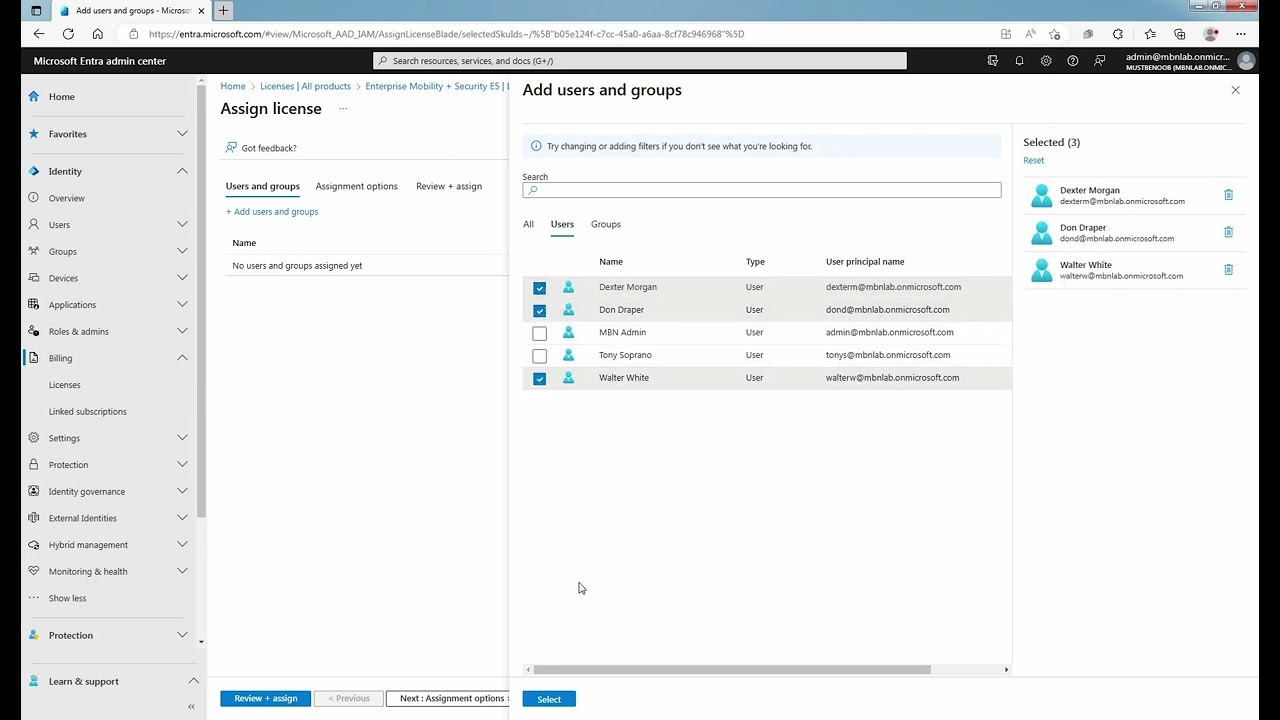Click the panel's horizontal scrollbar
This screenshot has width=1280, height=720.
tap(732, 670)
